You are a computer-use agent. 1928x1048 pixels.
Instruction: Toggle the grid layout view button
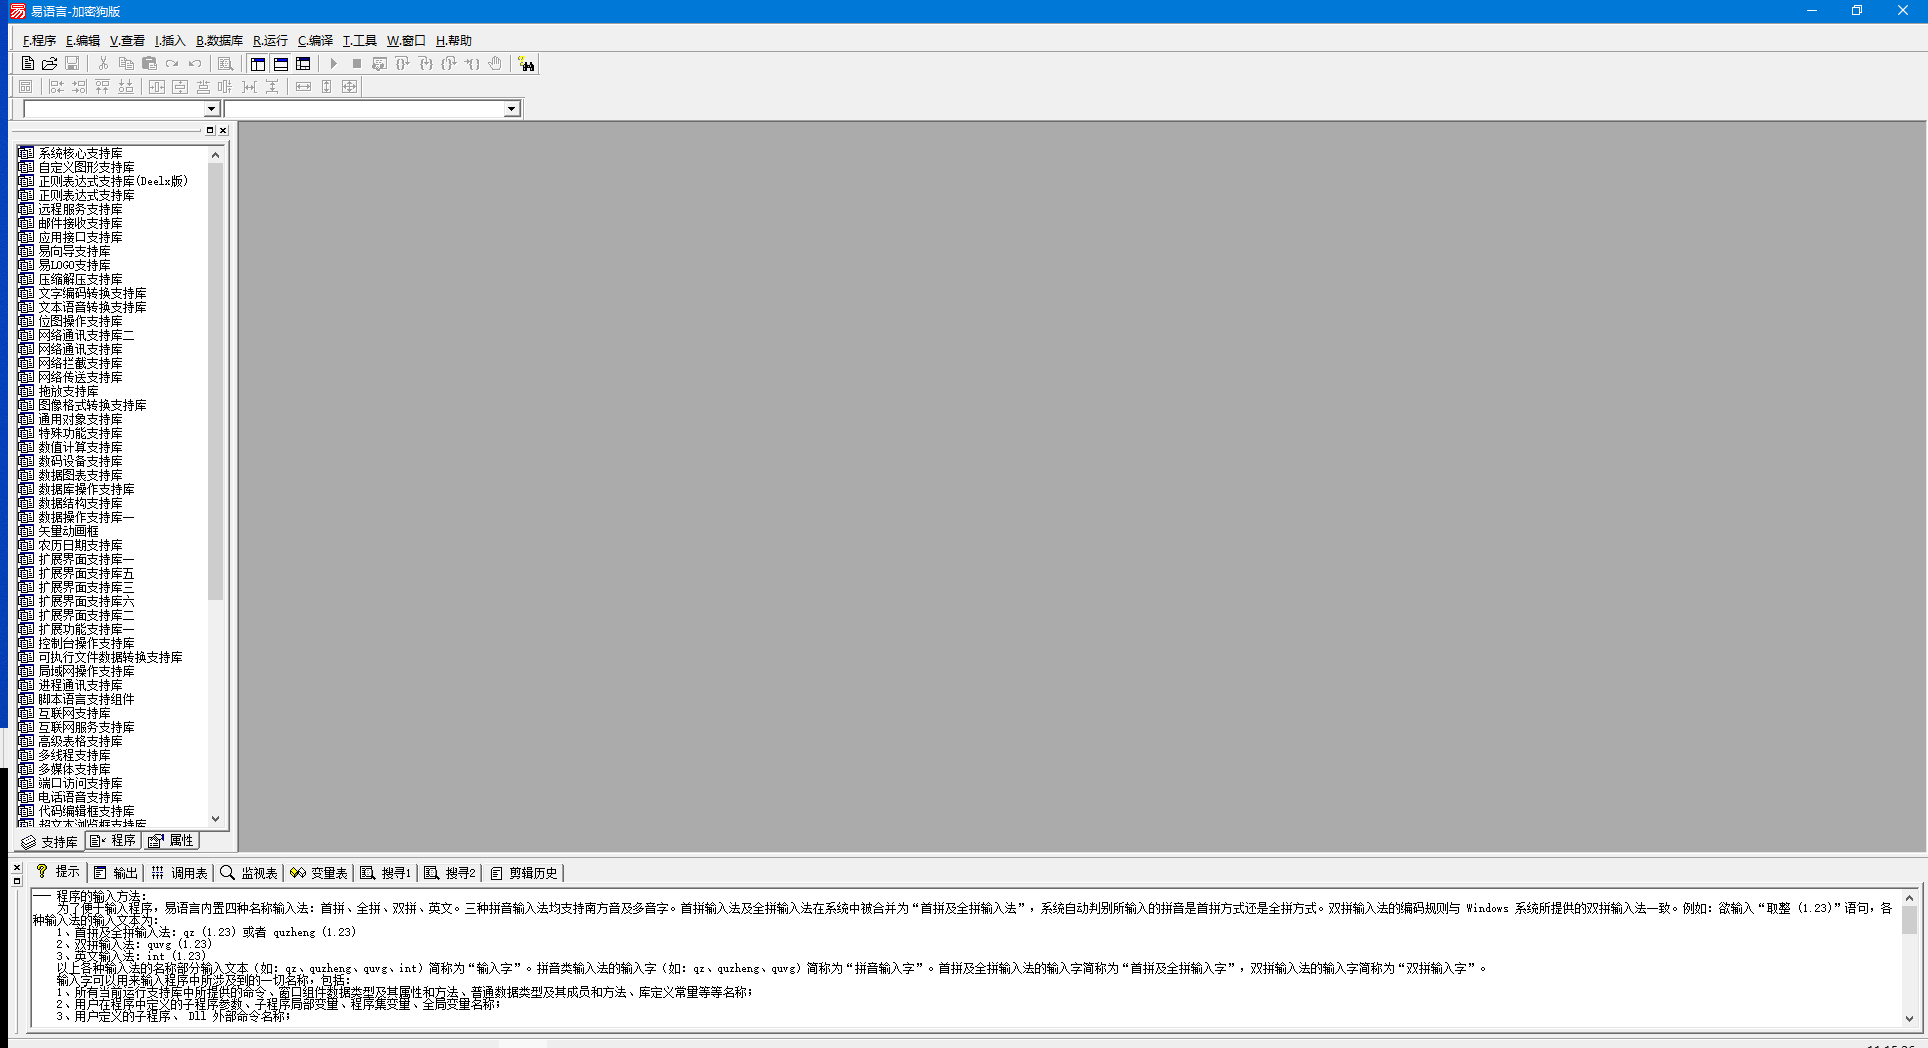(303, 63)
